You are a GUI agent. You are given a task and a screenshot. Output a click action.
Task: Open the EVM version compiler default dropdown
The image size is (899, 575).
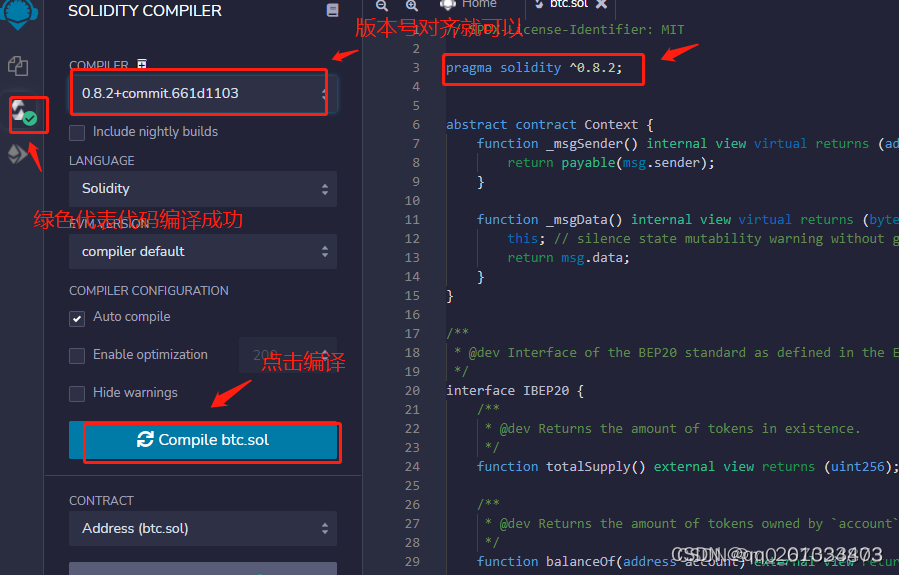(203, 252)
